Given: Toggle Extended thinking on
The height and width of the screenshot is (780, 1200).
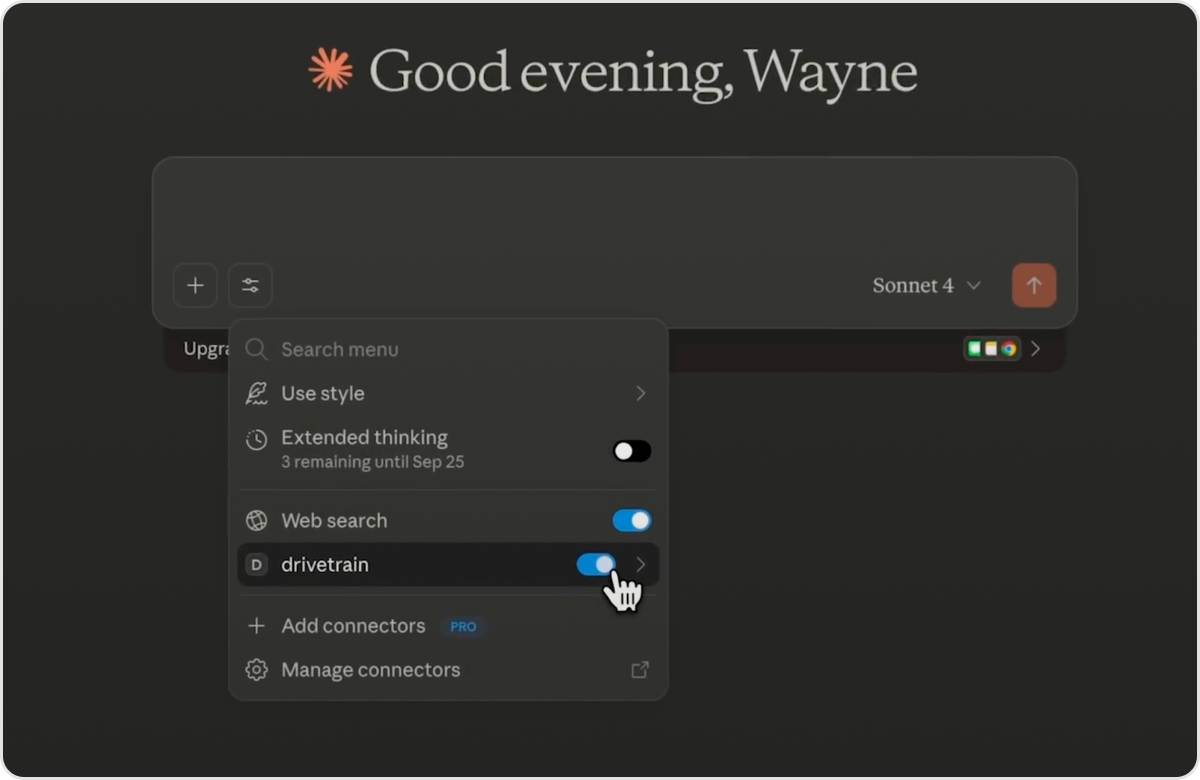Looking at the screenshot, I should [x=632, y=451].
